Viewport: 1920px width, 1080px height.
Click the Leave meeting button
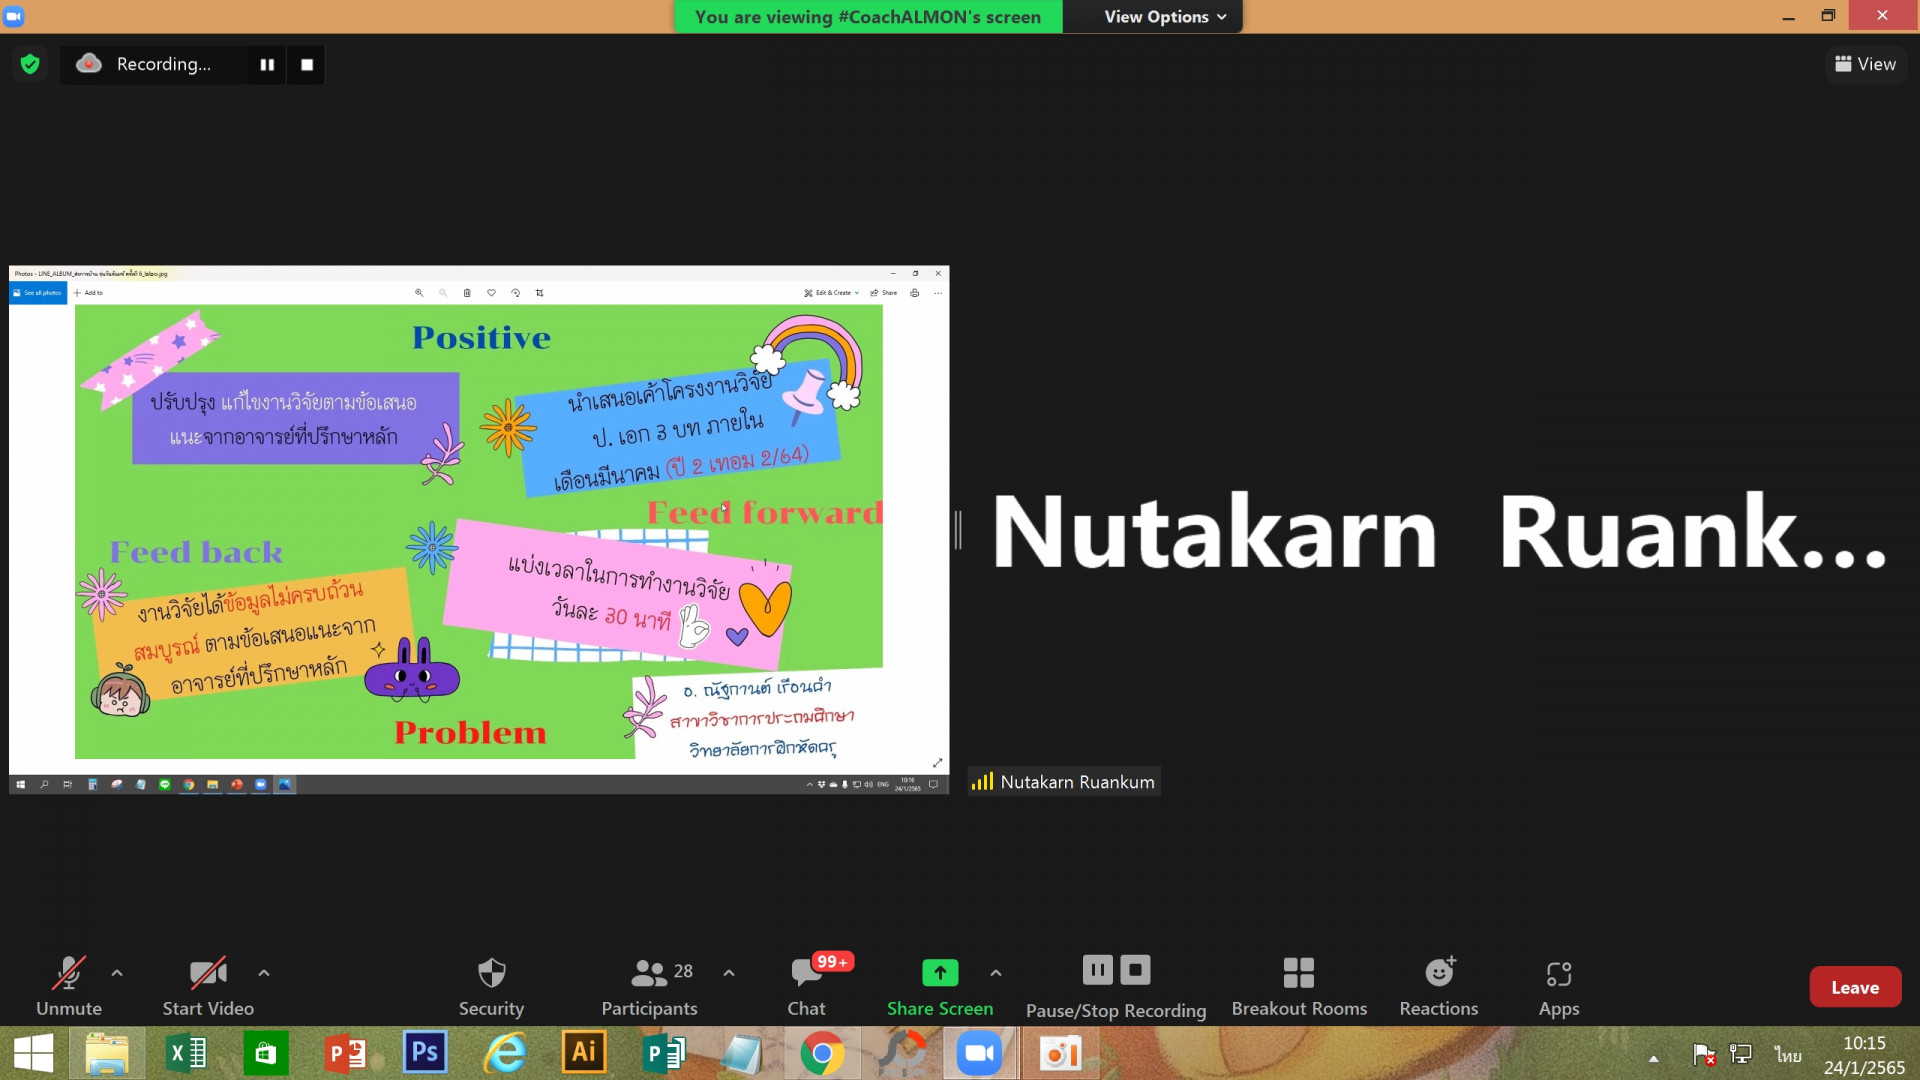pos(1855,987)
